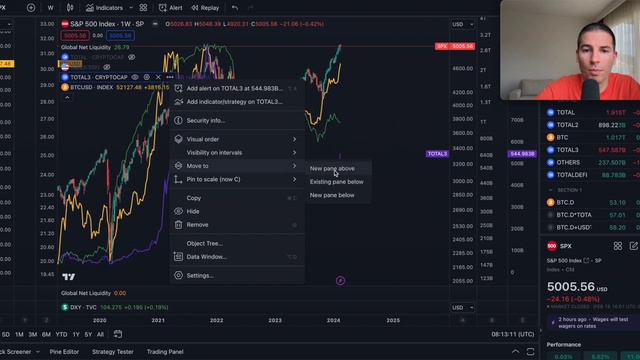The width and height of the screenshot is (640, 360).
Task: Open settings gear for TOTAL3 CRYPTOCAP legend
Action: tap(147, 77)
